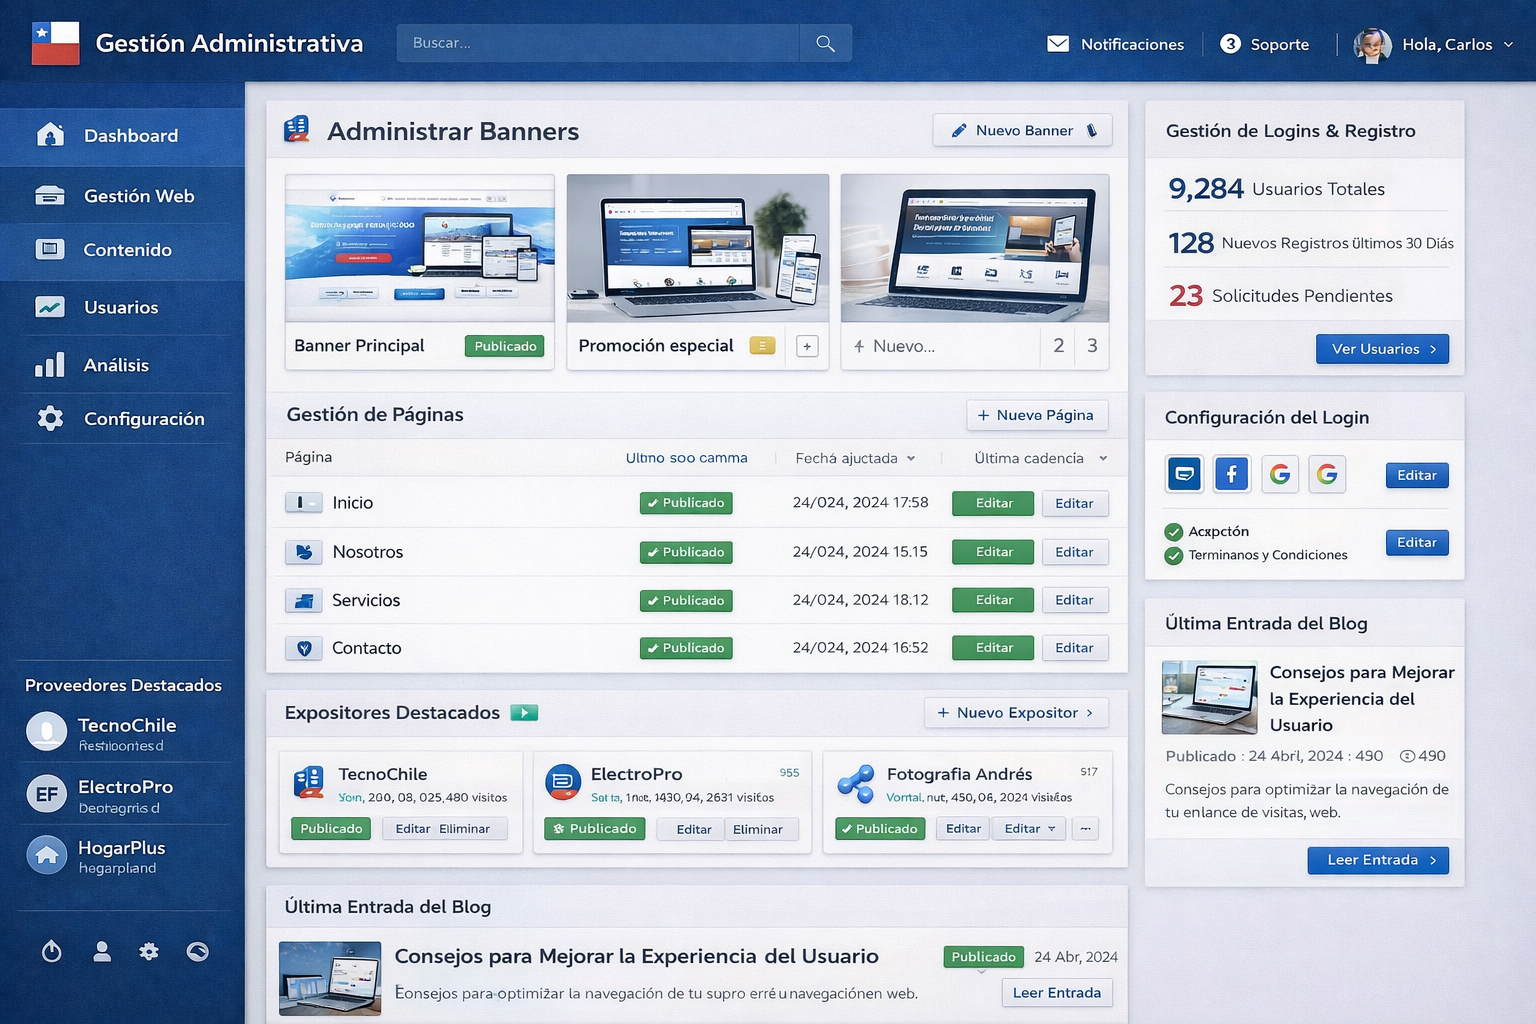Open the Promoción especial banner thumbnail
The width and height of the screenshot is (1536, 1024).
(x=698, y=248)
